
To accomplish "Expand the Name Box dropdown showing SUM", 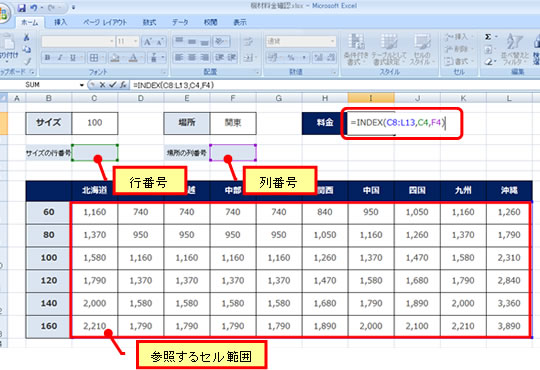I will point(82,85).
